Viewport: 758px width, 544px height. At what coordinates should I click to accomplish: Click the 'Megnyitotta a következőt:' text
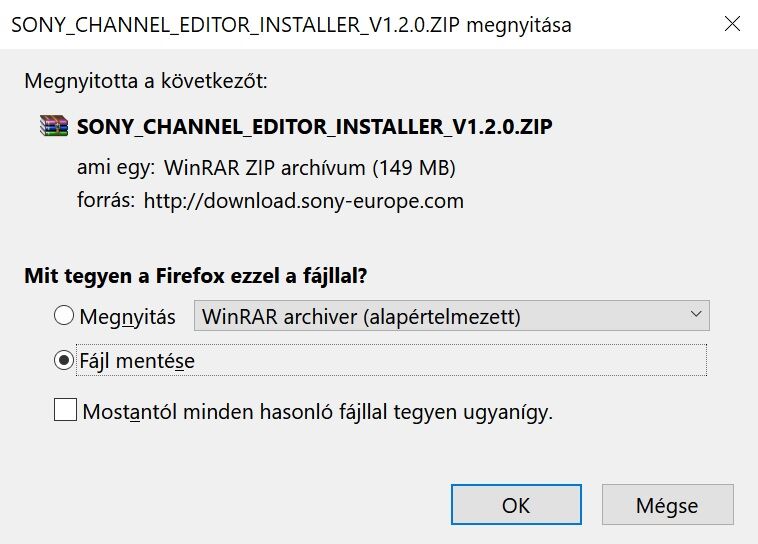pyautogui.click(x=146, y=79)
